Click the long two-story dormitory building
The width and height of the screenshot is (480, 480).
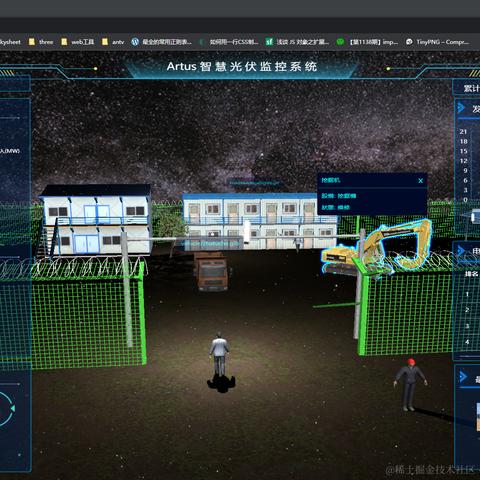[x=259, y=221]
